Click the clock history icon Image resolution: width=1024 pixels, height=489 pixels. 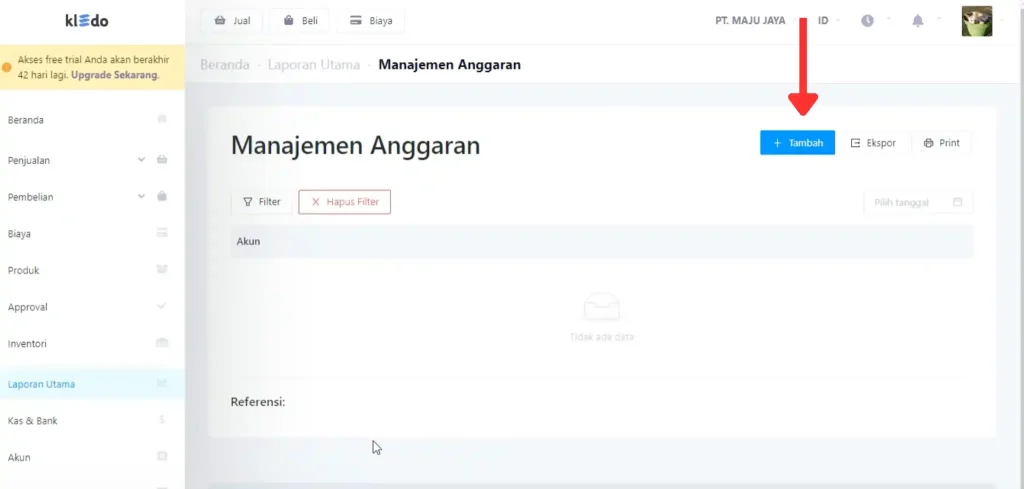pos(867,21)
